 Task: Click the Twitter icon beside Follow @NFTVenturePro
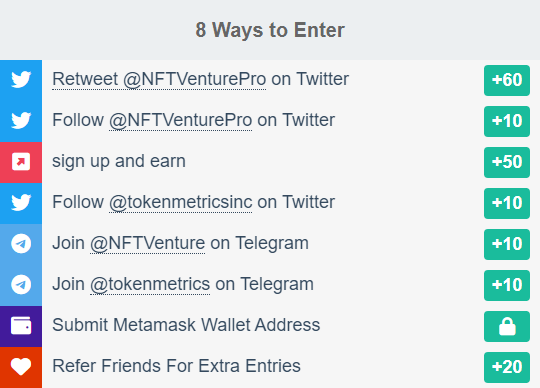pyautogui.click(x=21, y=120)
